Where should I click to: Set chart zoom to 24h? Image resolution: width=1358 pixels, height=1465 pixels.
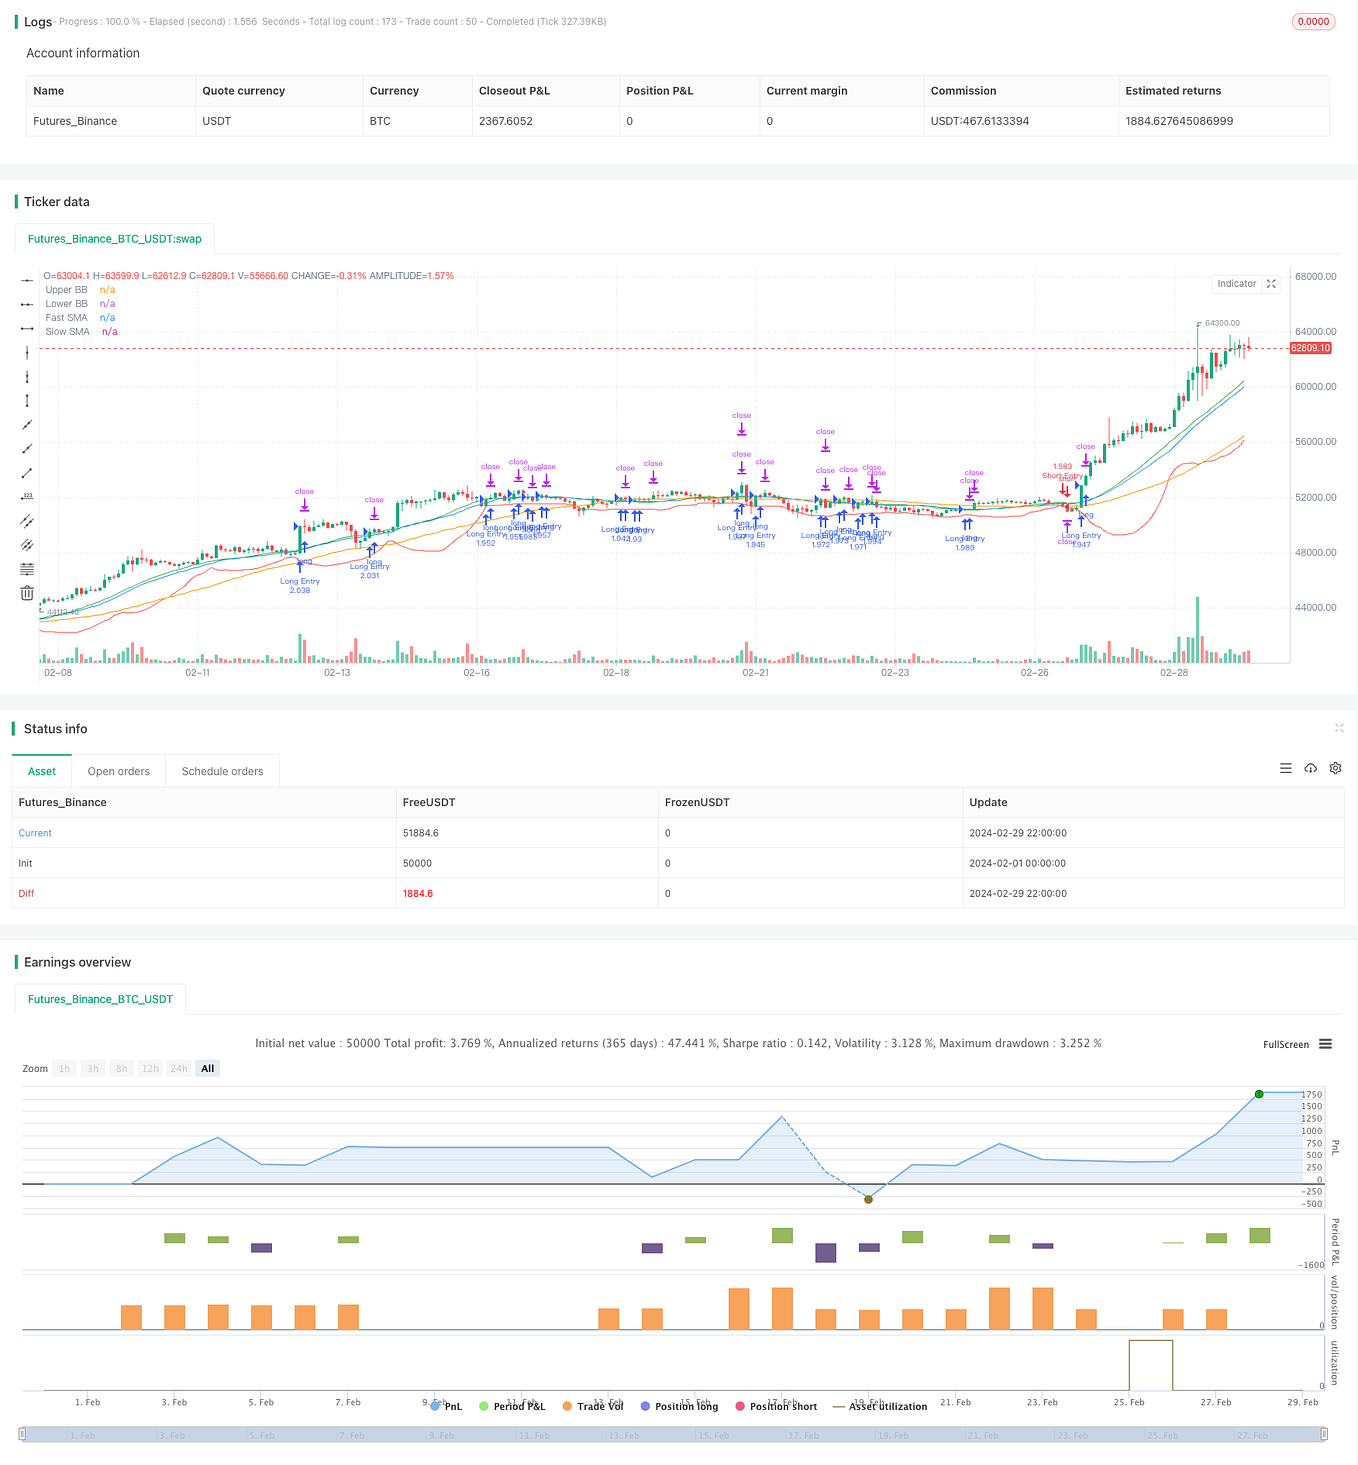[178, 1068]
